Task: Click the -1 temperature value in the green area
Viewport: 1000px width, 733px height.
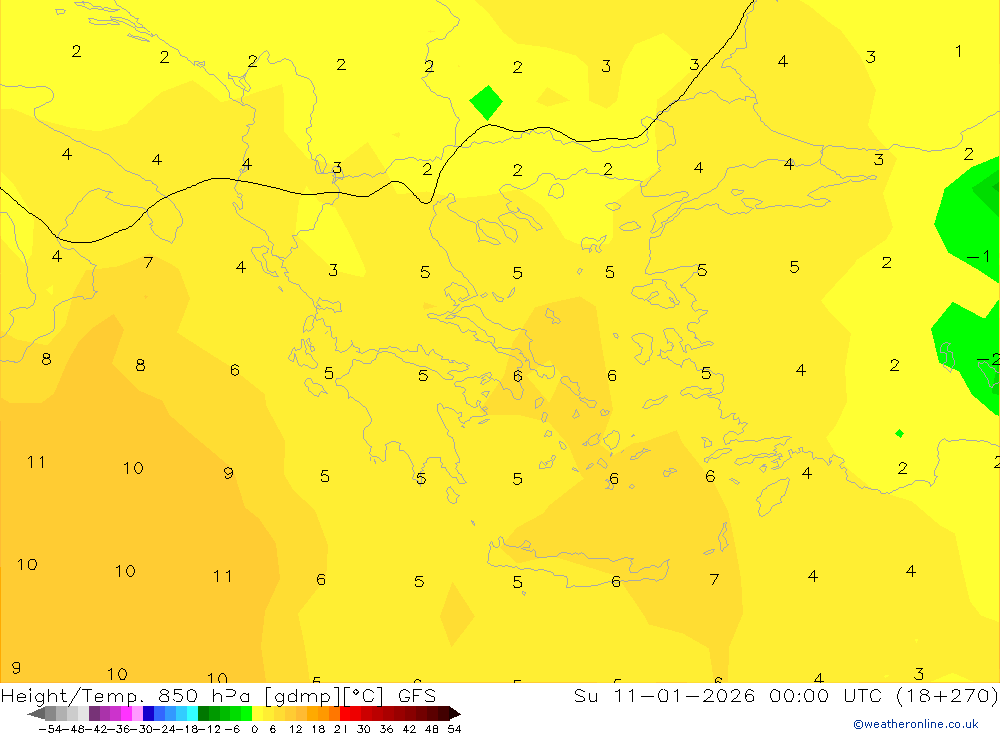Action: click(978, 256)
